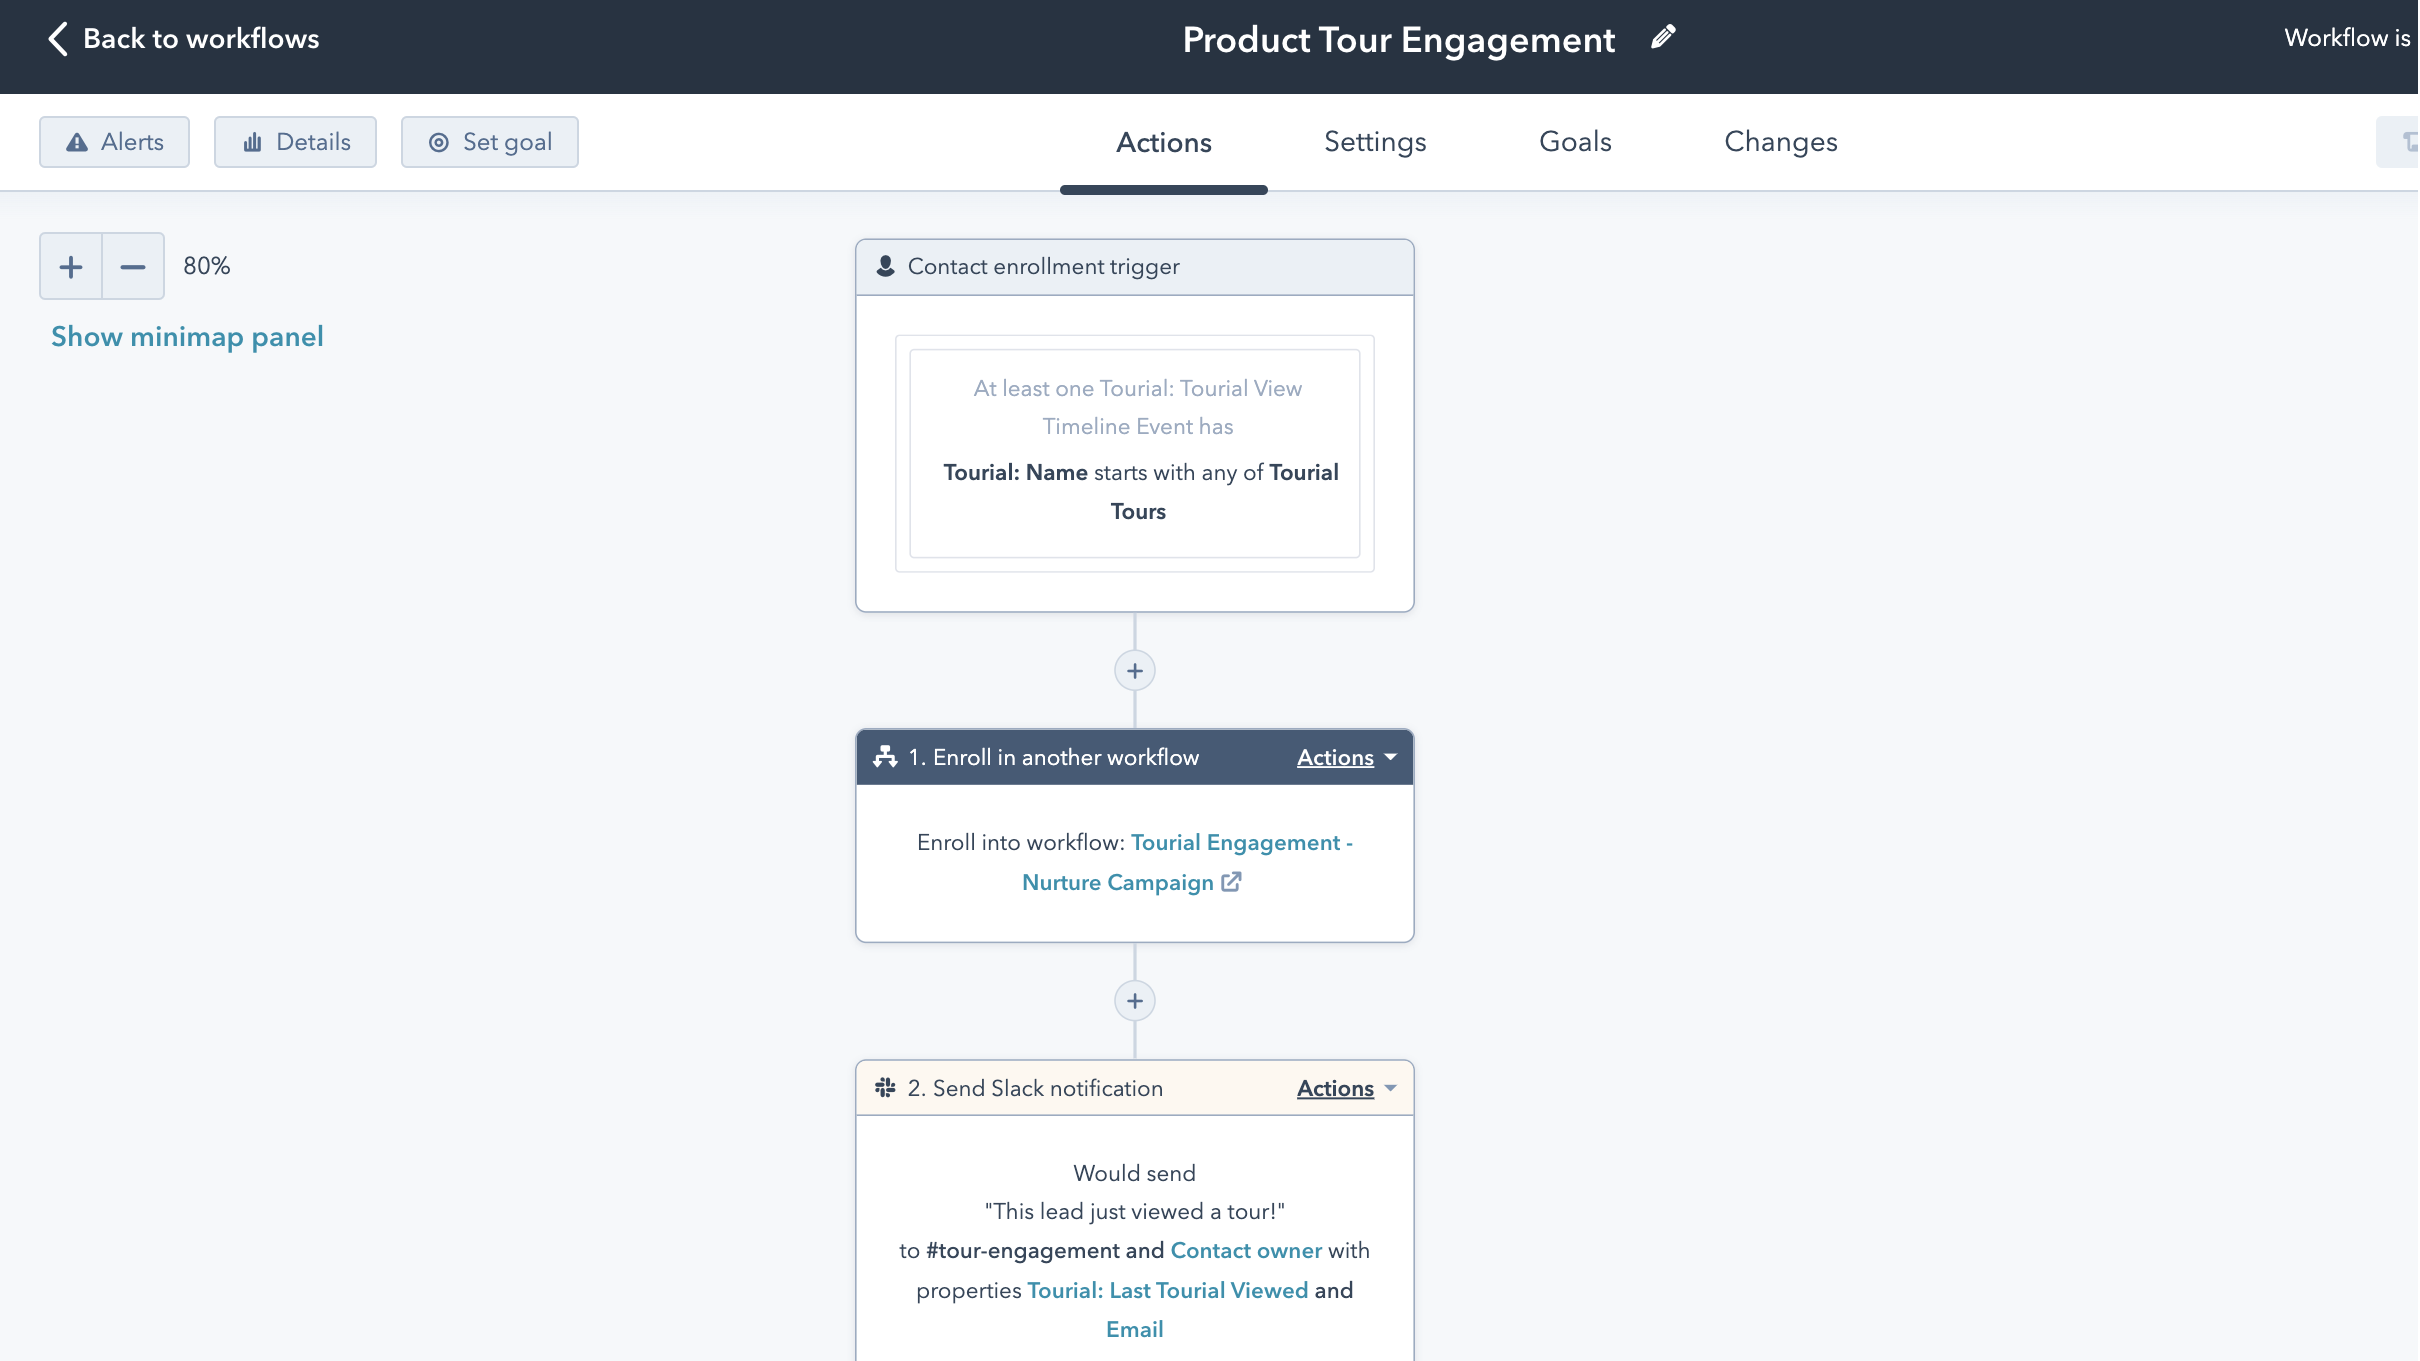The width and height of the screenshot is (2420, 1361).
Task: Click workflow icon on step 1 header
Action: tap(885, 757)
